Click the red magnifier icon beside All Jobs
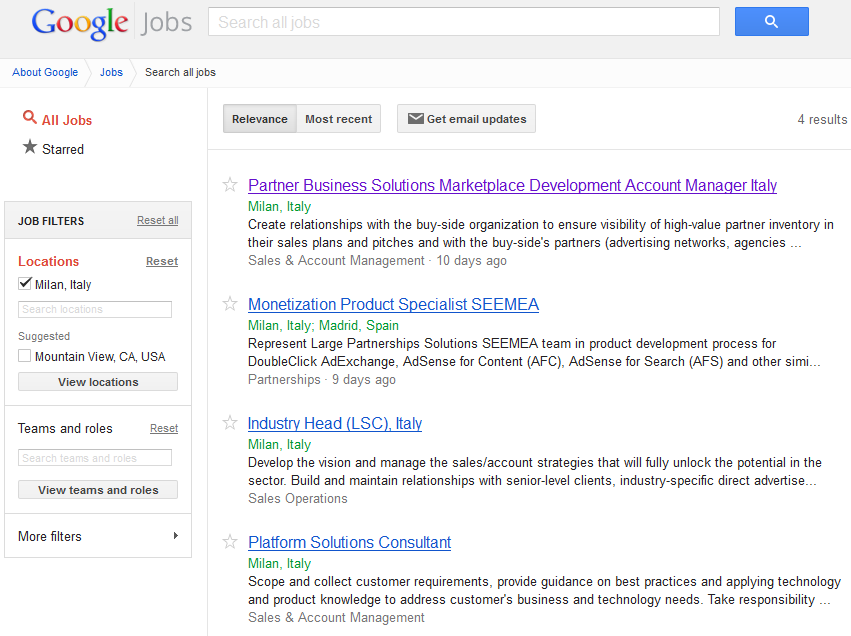851x636 pixels. (x=28, y=117)
